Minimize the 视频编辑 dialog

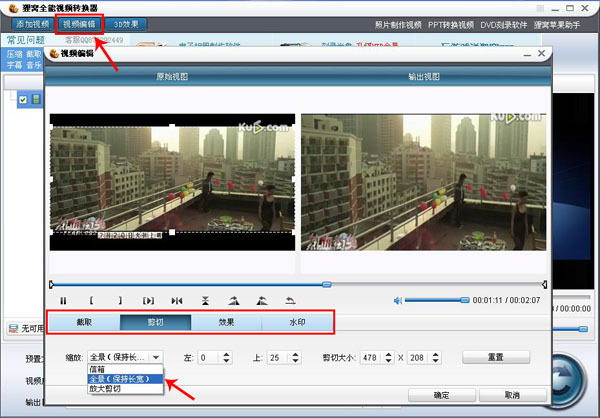[527, 54]
